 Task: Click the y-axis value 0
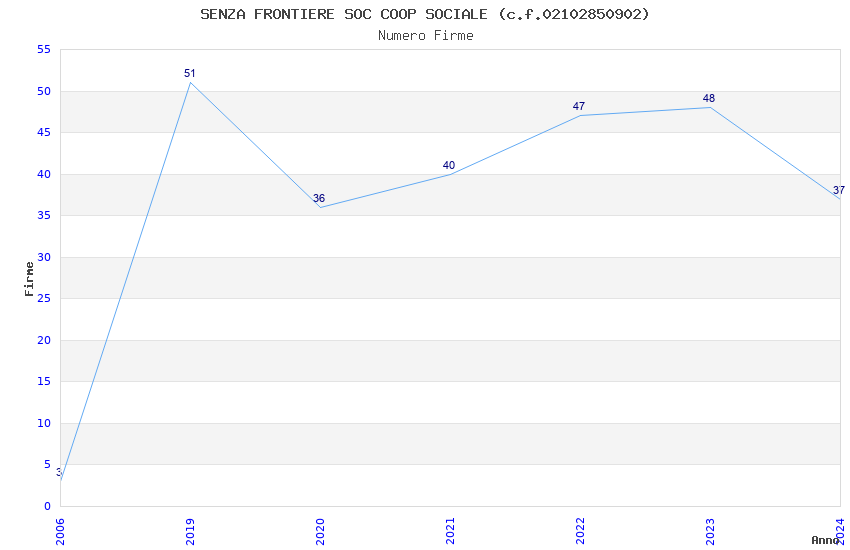[48, 506]
